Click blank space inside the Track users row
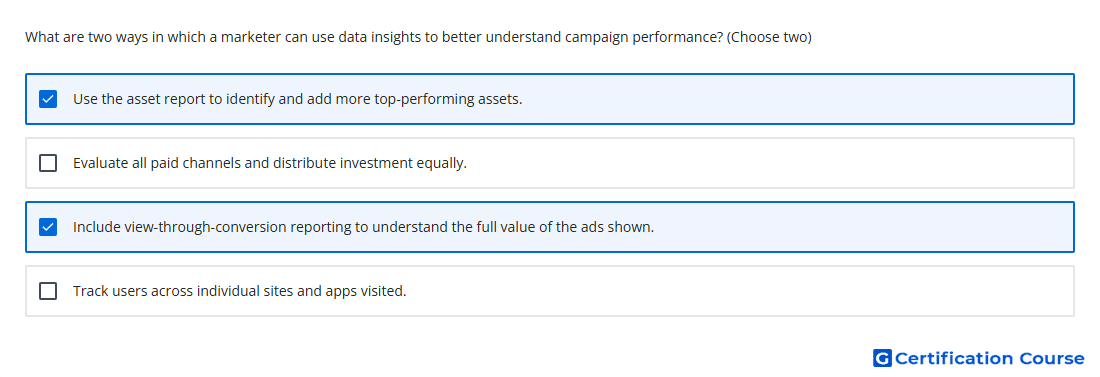Screen dimensions: 1100x377 click(x=737, y=291)
